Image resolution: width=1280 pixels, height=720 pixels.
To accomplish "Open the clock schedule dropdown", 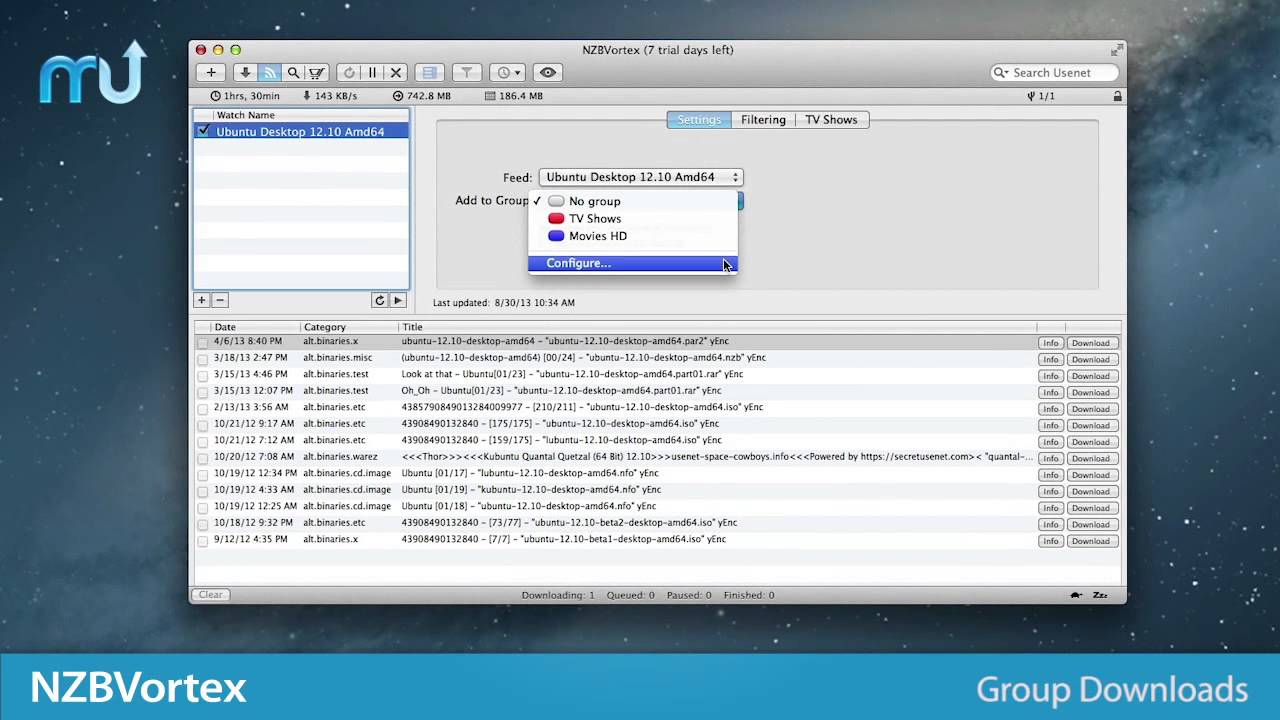I will [x=507, y=72].
